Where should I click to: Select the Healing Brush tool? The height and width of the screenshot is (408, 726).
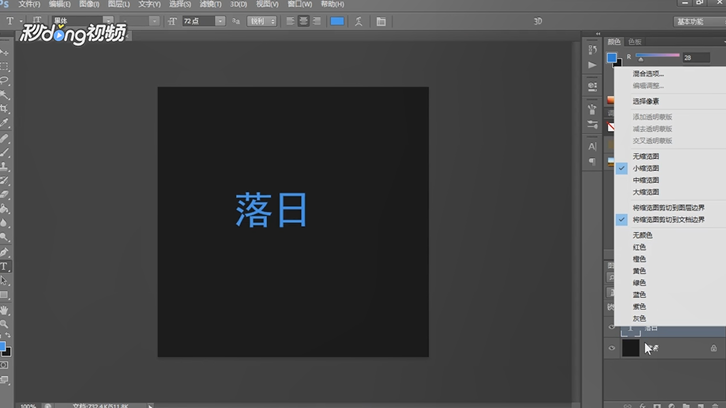click(x=5, y=138)
